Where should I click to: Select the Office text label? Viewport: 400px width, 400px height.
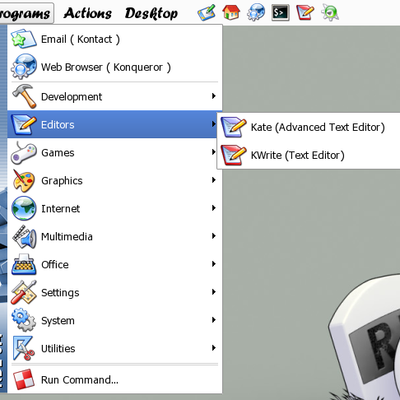click(55, 265)
